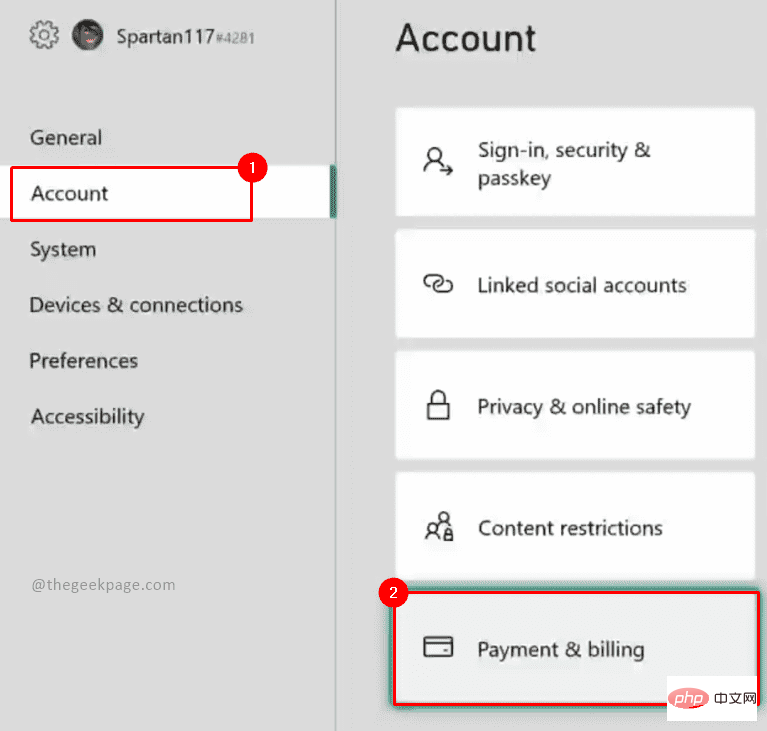Click the red step 2 badge
Viewport: 767px width, 731px height.
pyautogui.click(x=393, y=592)
